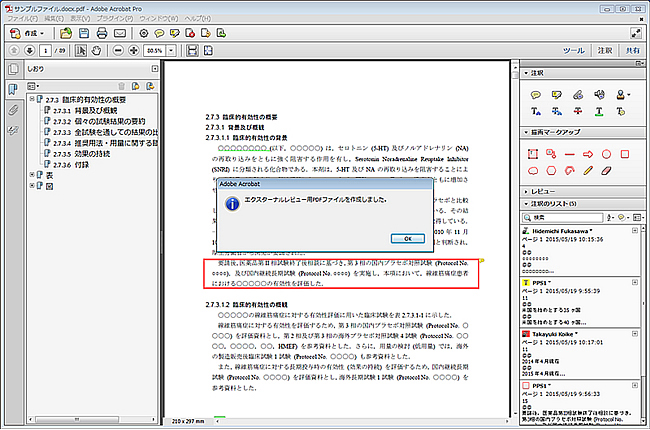Click the Email envelope icon

click(x=120, y=33)
